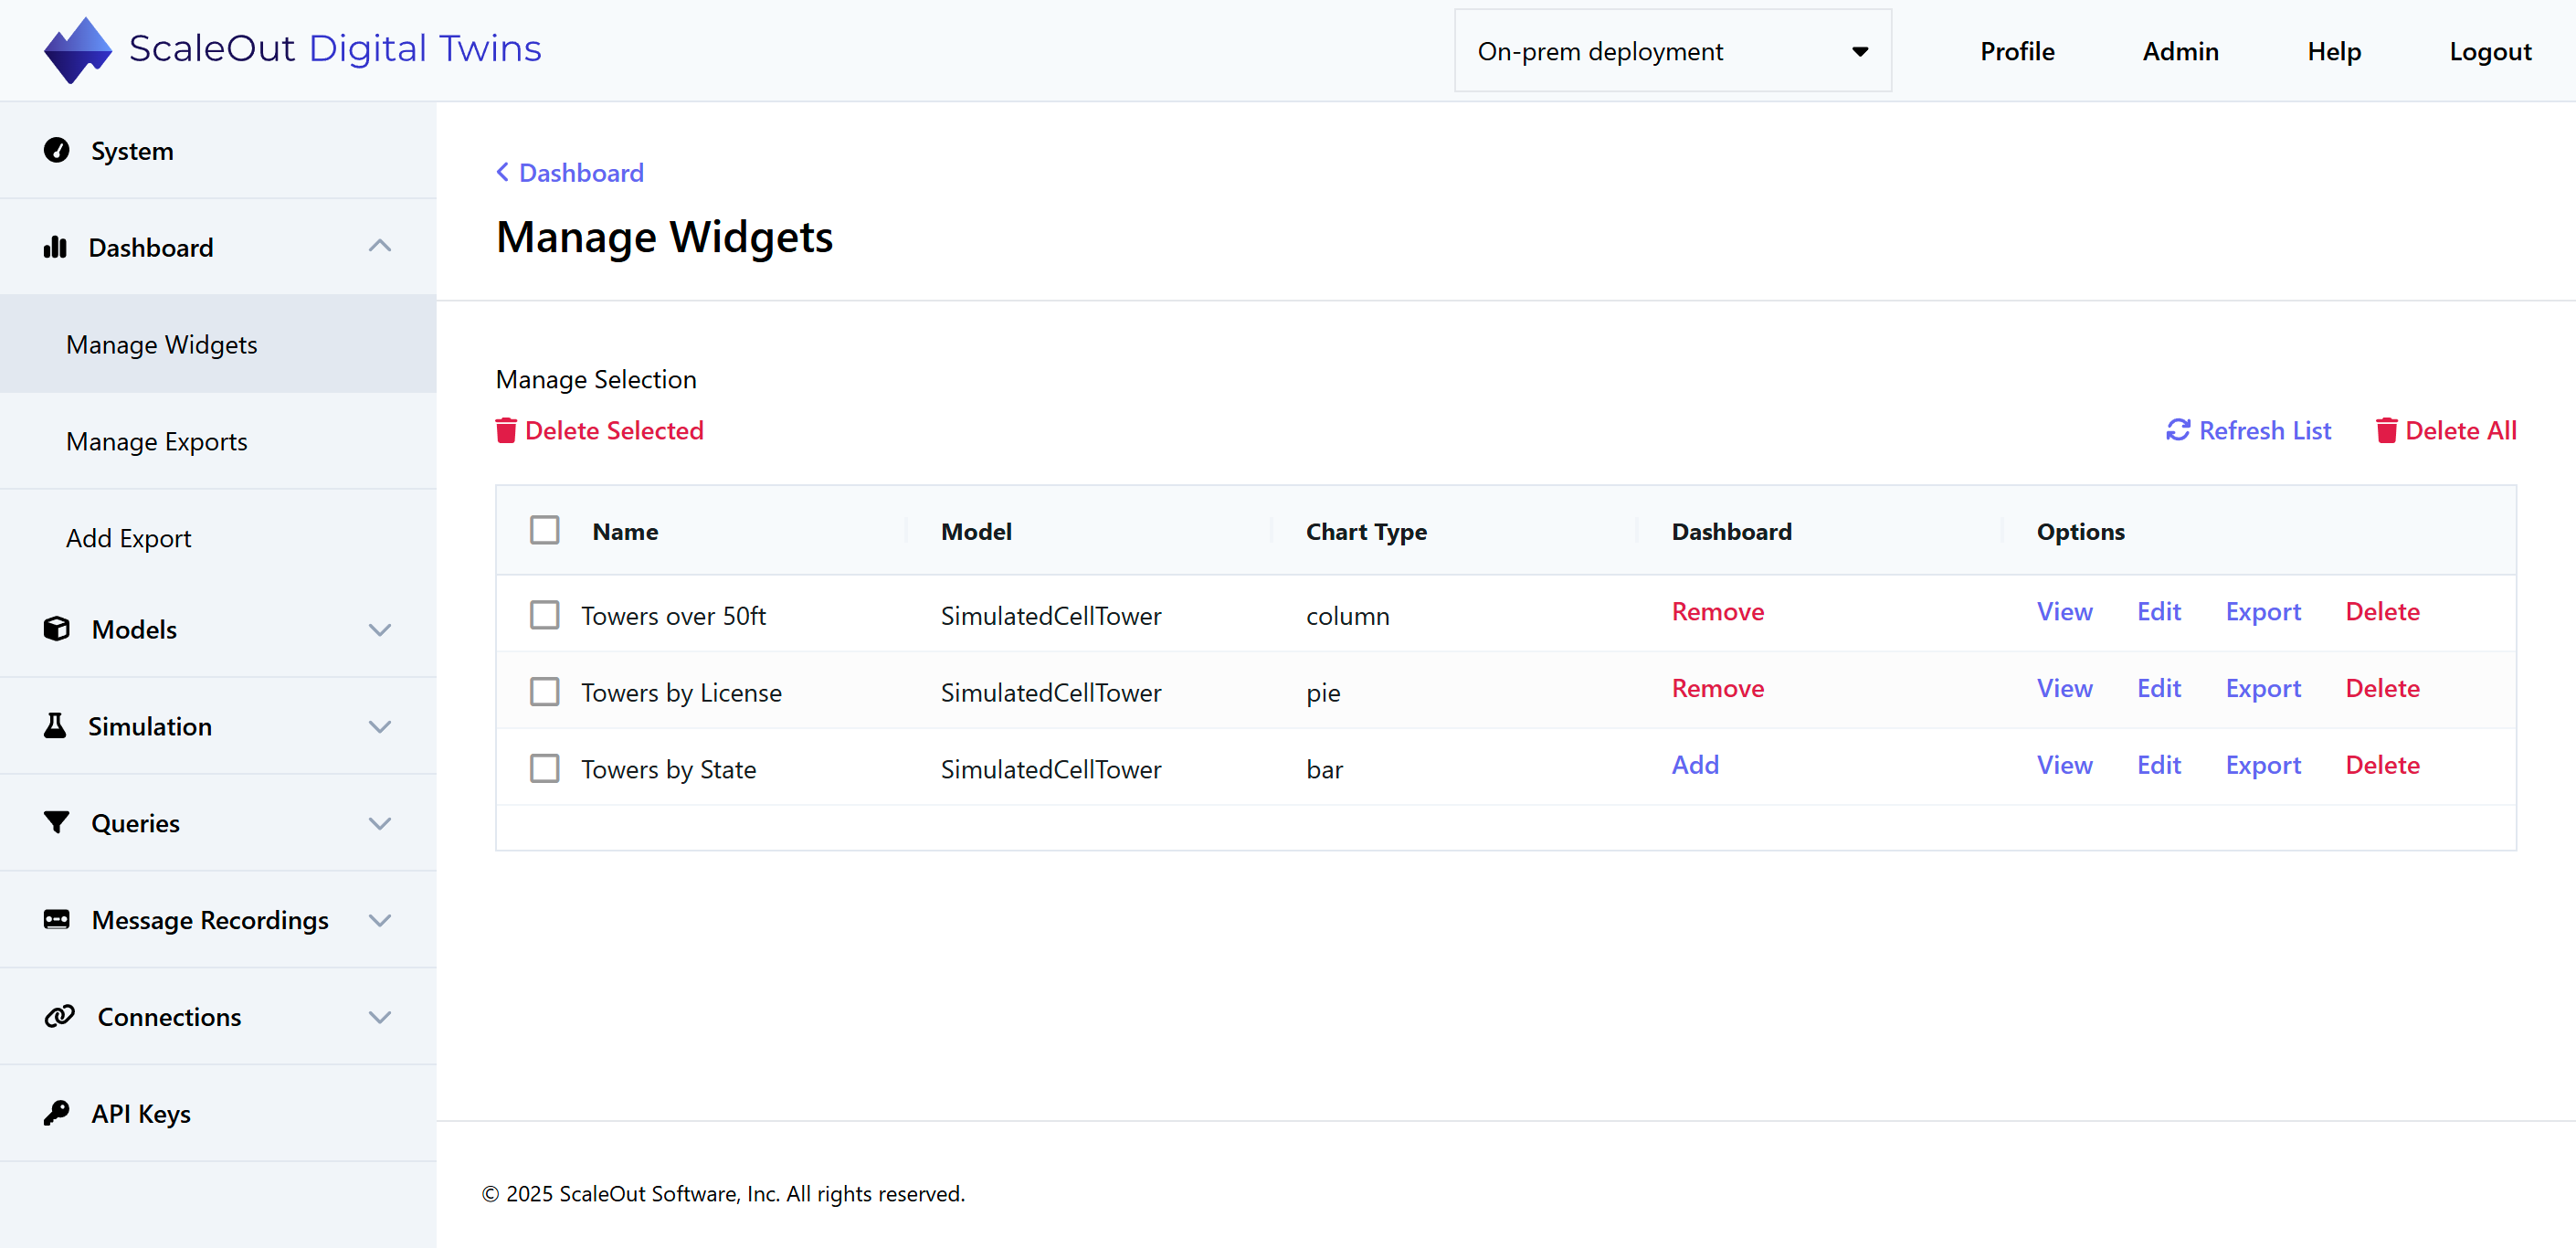Open the Admin menu item
The image size is (2576, 1248).
point(2180,51)
